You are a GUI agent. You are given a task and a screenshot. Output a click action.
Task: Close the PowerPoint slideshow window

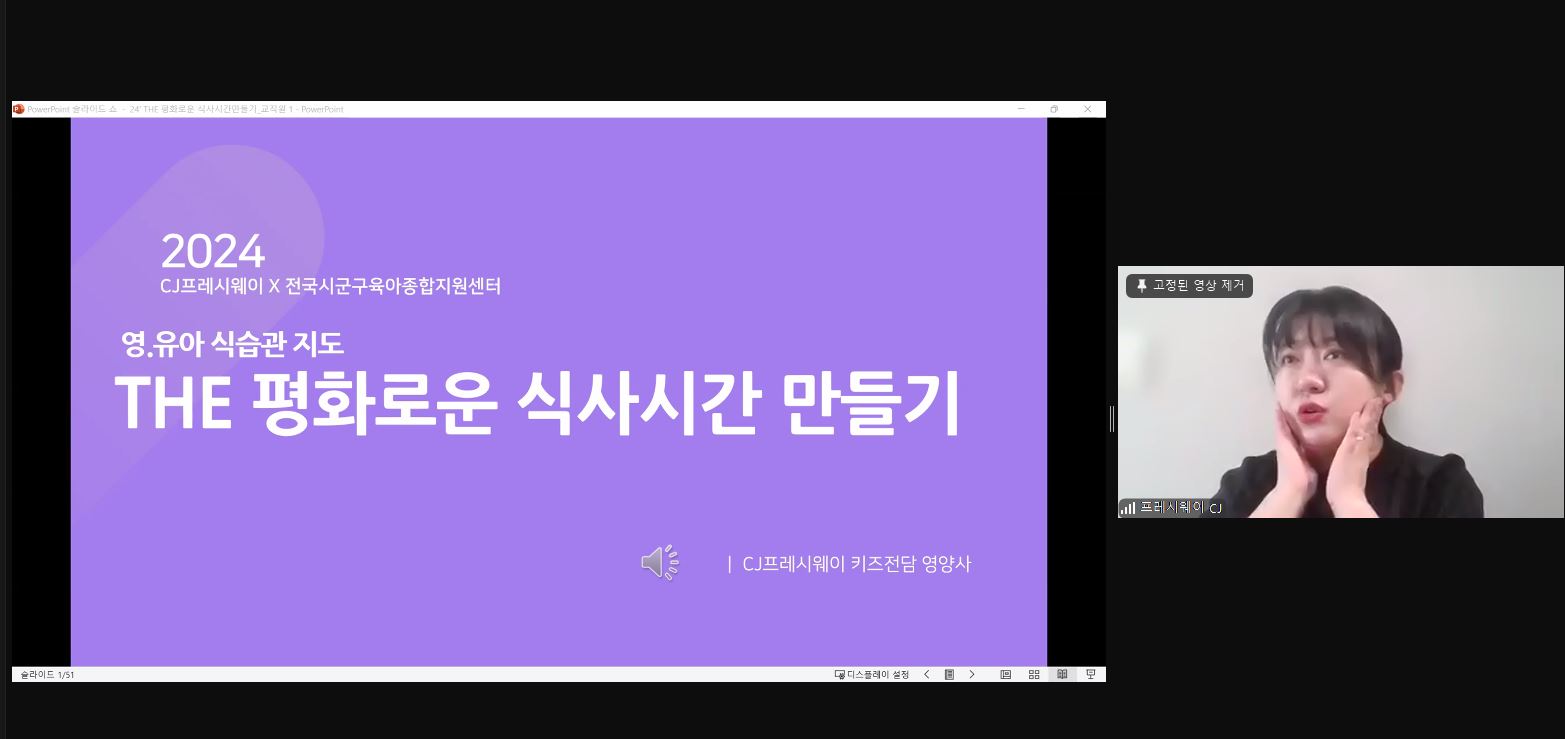coord(1088,109)
